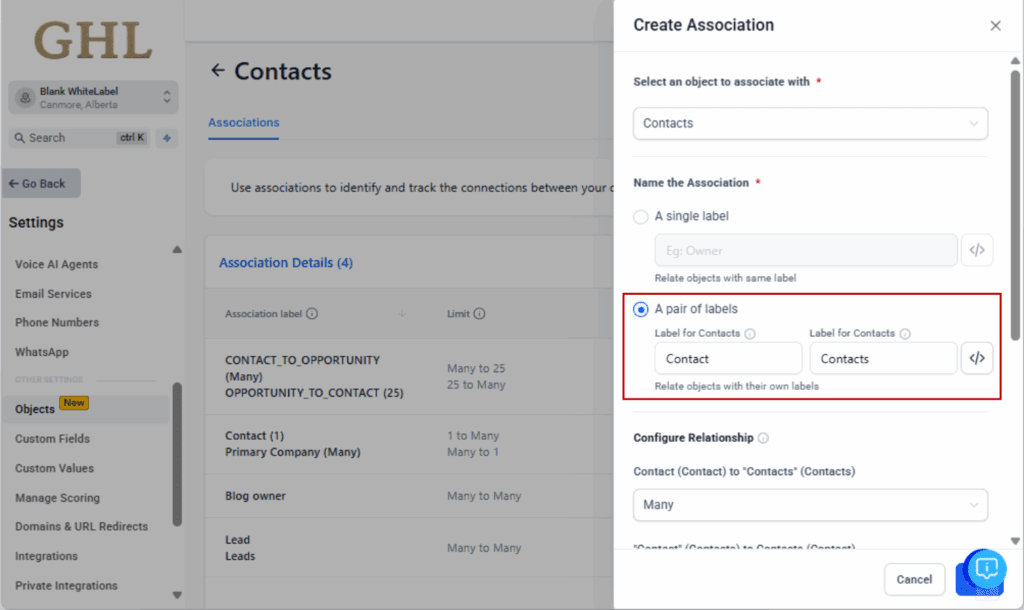Click info icon beside Configure Relationship
Viewport: 1024px width, 610px height.
[x=763, y=438]
